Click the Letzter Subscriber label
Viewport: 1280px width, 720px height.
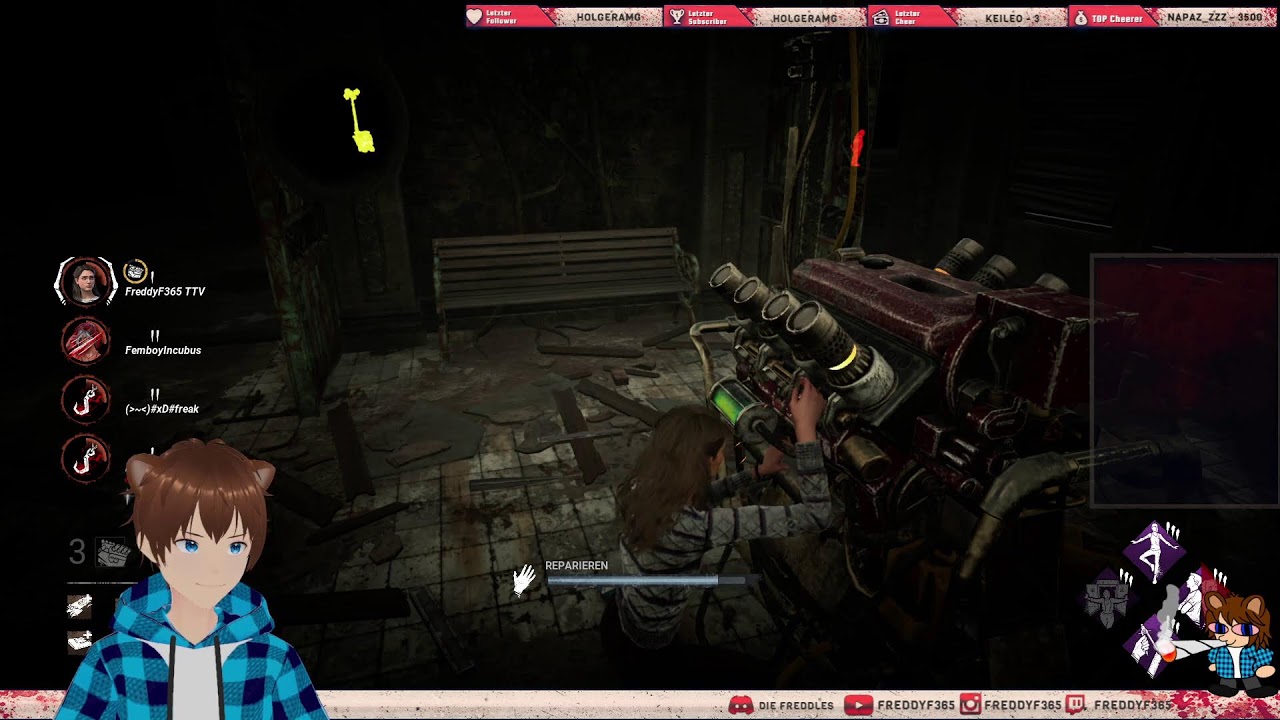pyautogui.click(x=708, y=17)
